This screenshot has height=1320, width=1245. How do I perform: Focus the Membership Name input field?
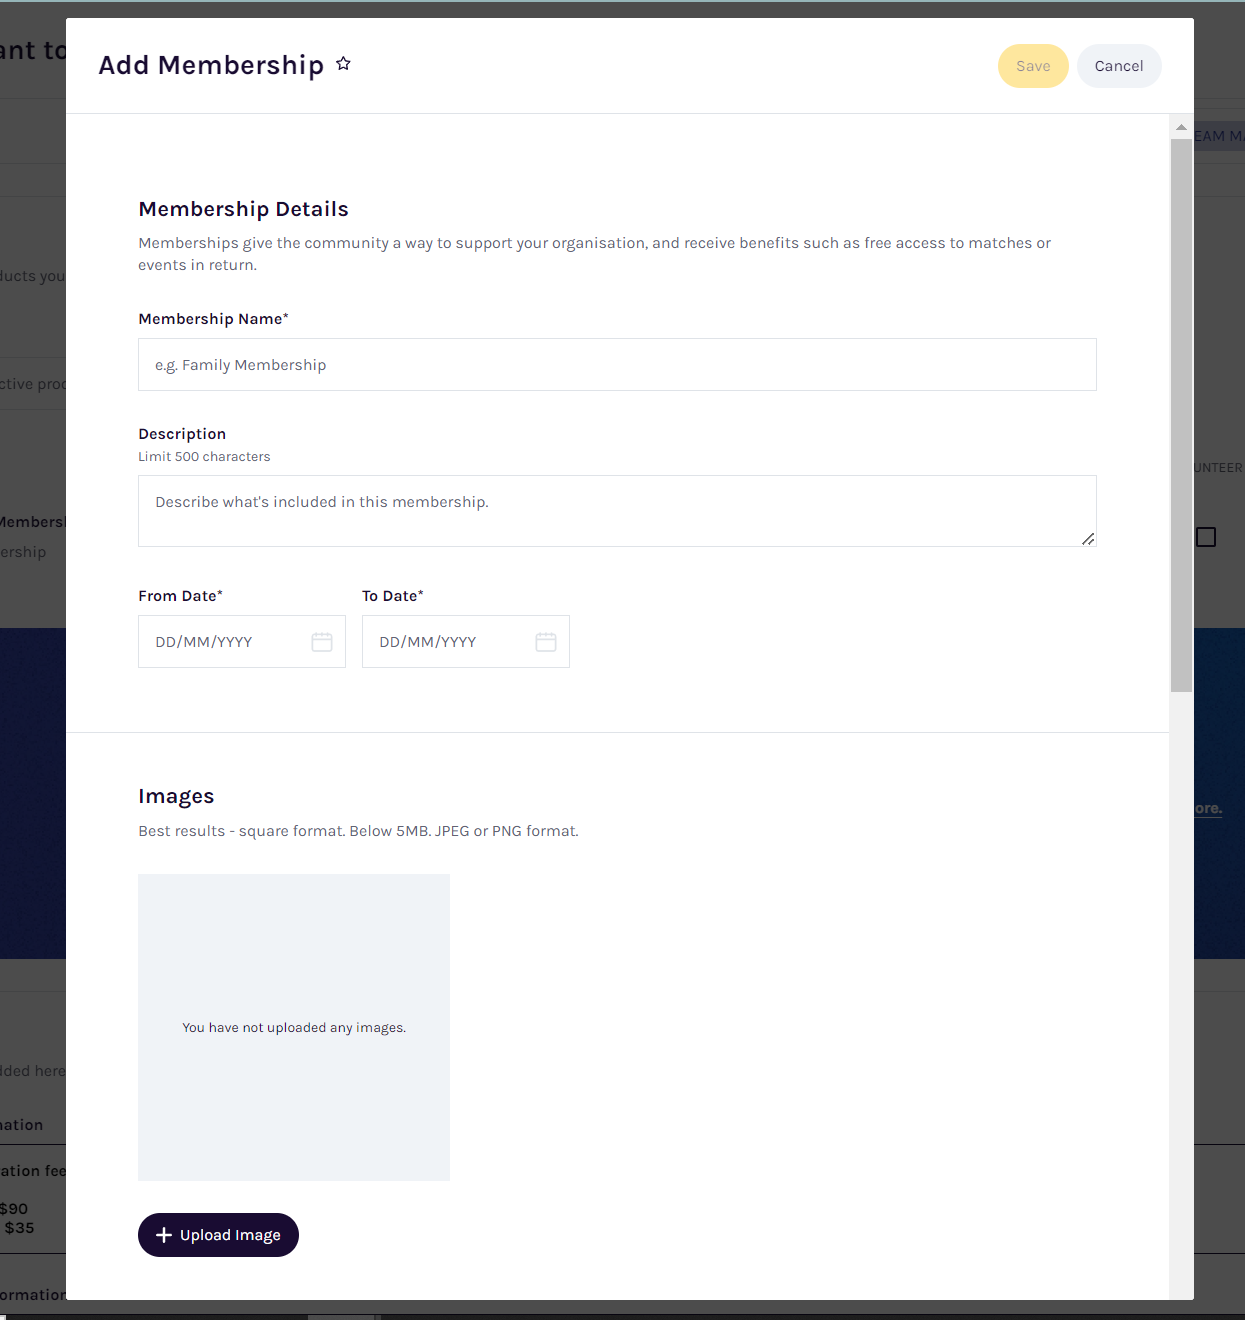[617, 365]
